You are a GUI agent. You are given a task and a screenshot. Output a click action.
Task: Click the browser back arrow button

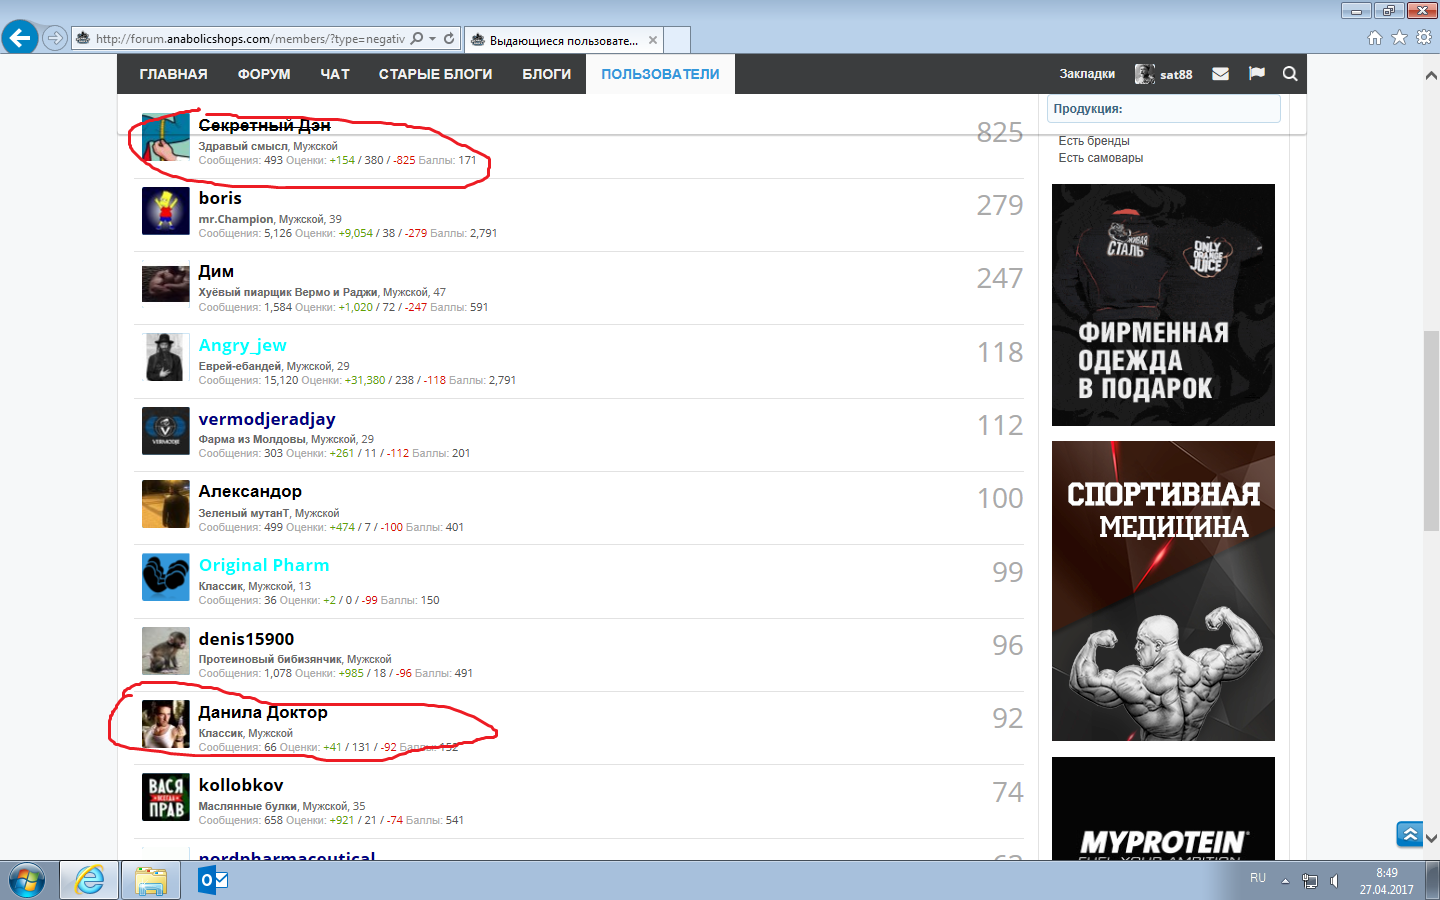20,39
